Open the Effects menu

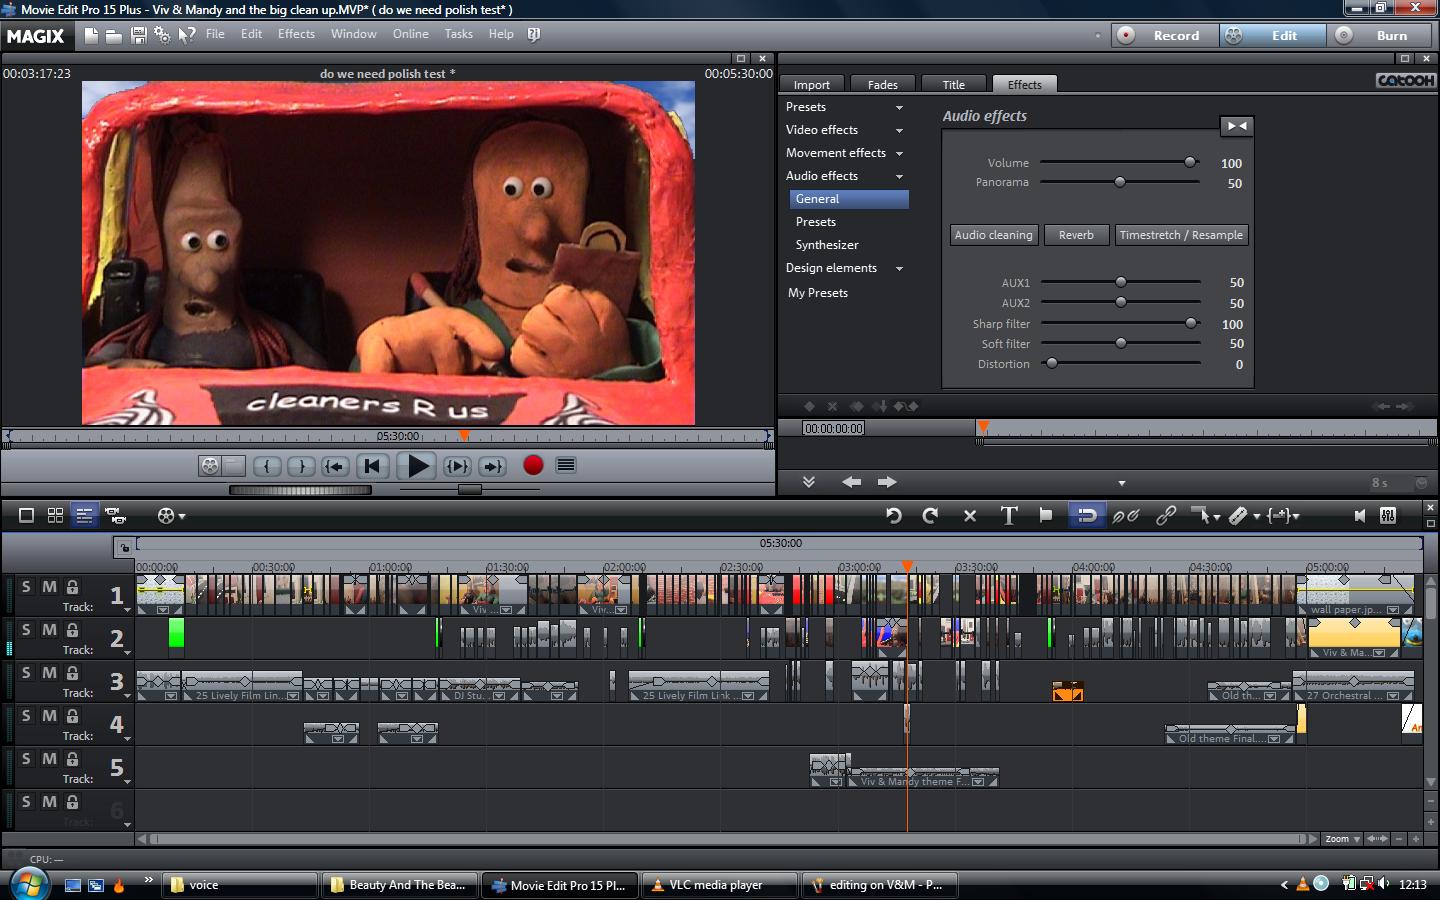click(296, 34)
